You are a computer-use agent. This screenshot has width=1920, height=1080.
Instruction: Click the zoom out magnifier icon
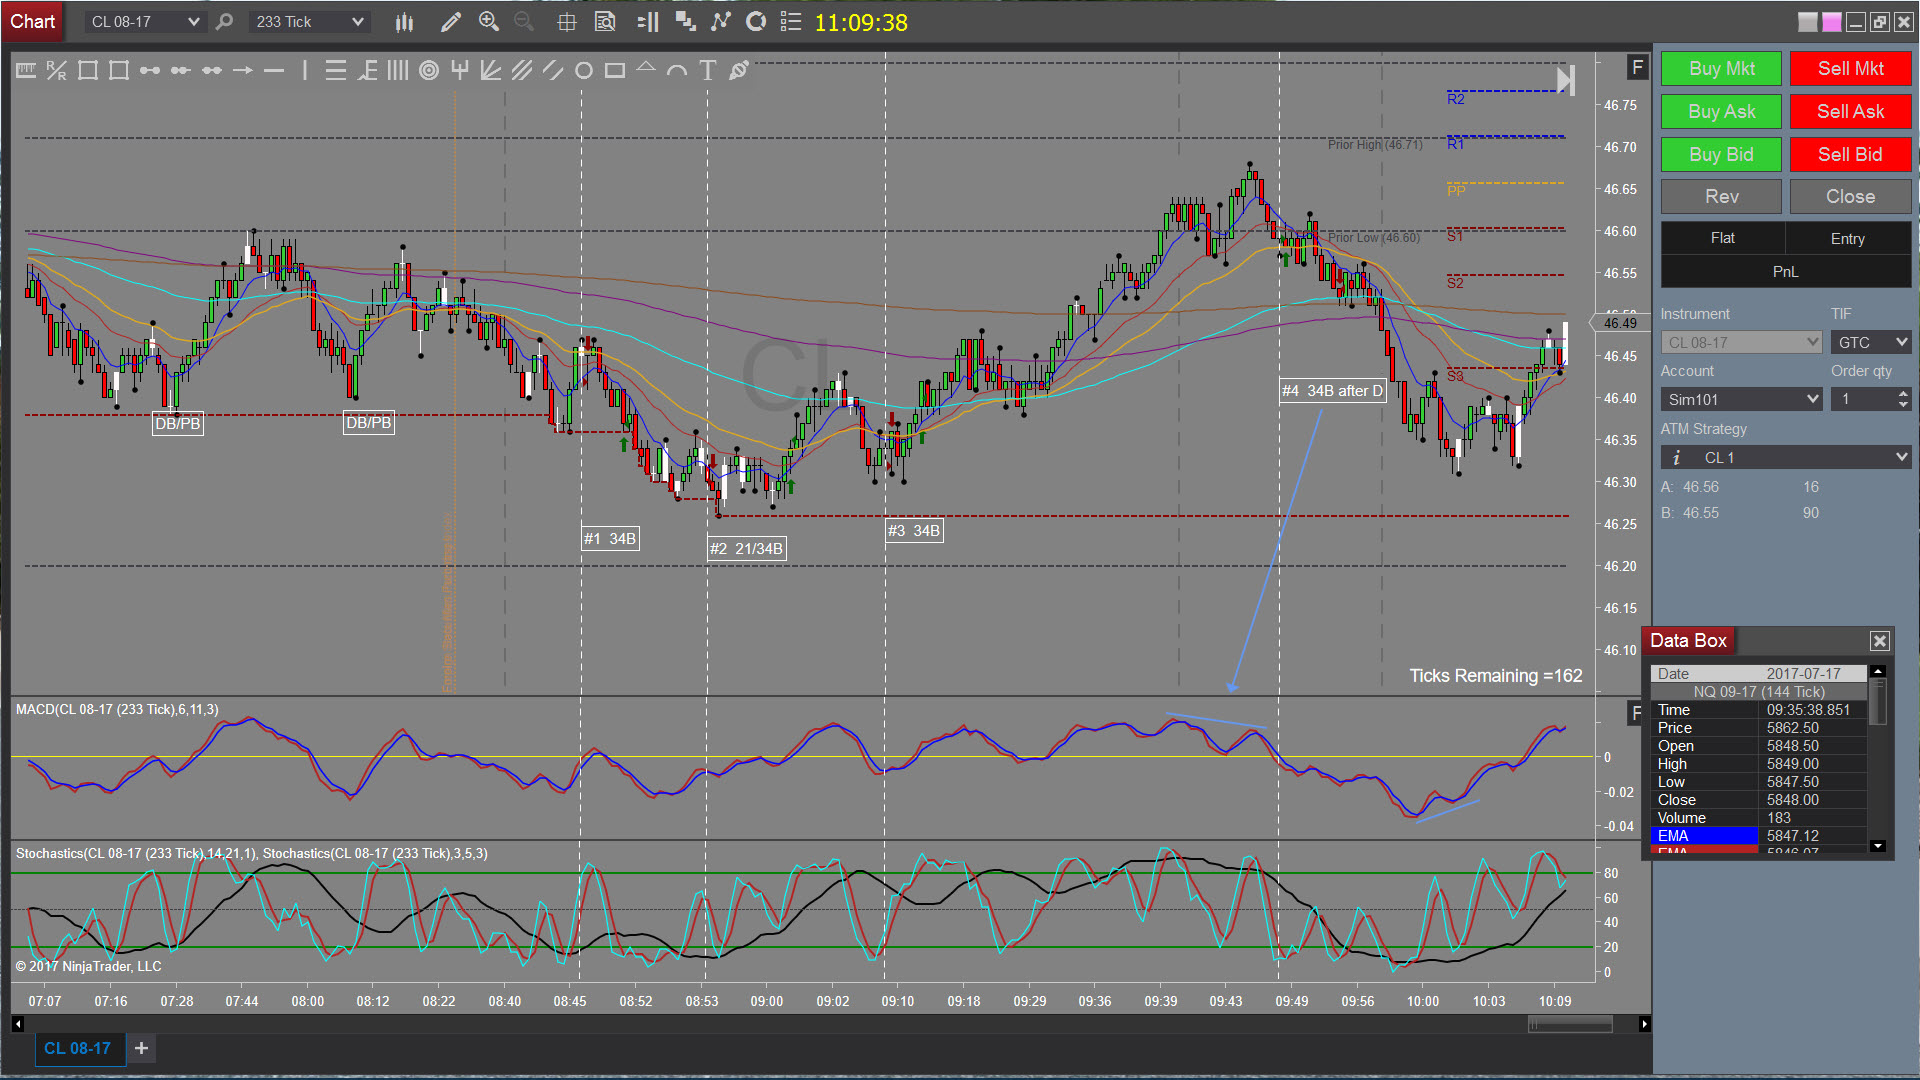coord(523,22)
